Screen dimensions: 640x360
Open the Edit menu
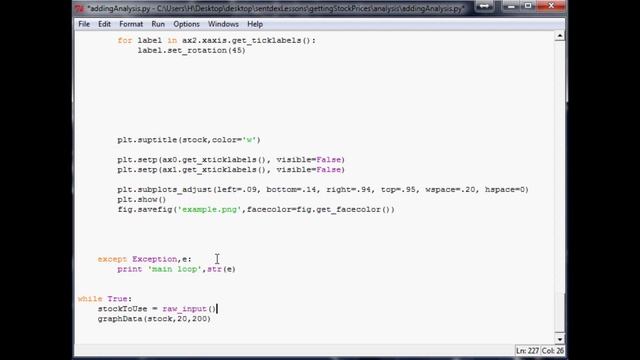[x=104, y=24]
